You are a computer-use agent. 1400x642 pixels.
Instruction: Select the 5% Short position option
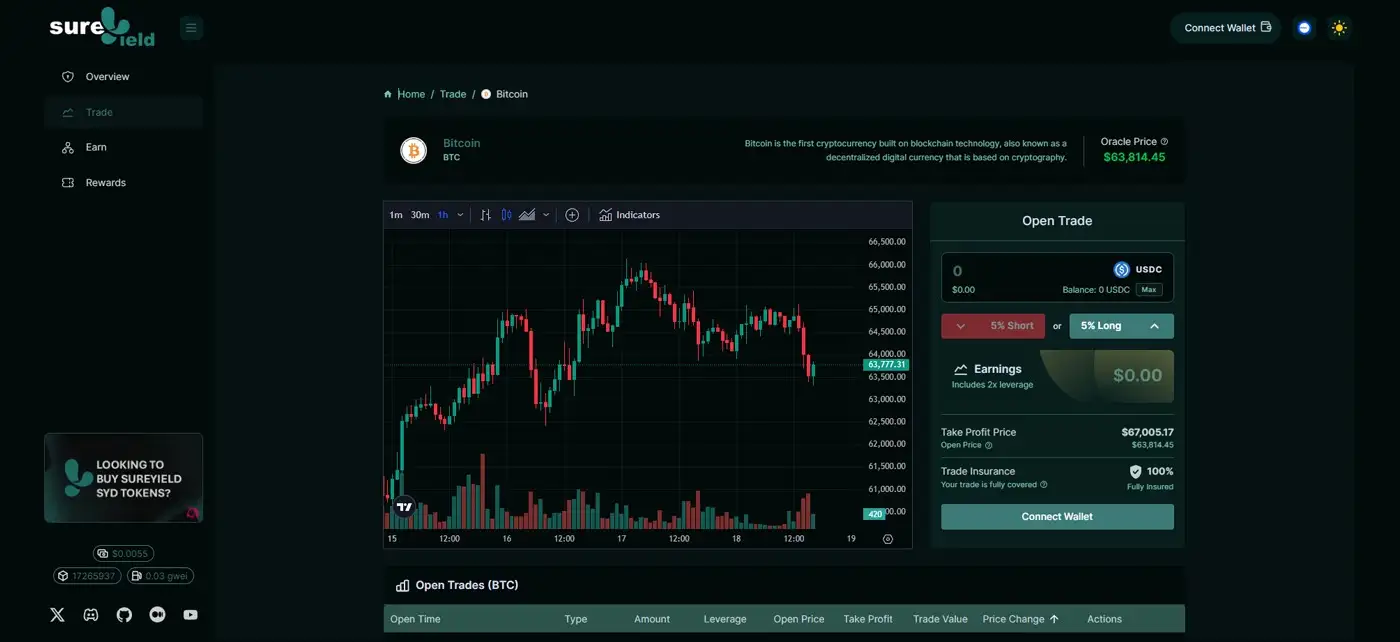[x=992, y=326]
